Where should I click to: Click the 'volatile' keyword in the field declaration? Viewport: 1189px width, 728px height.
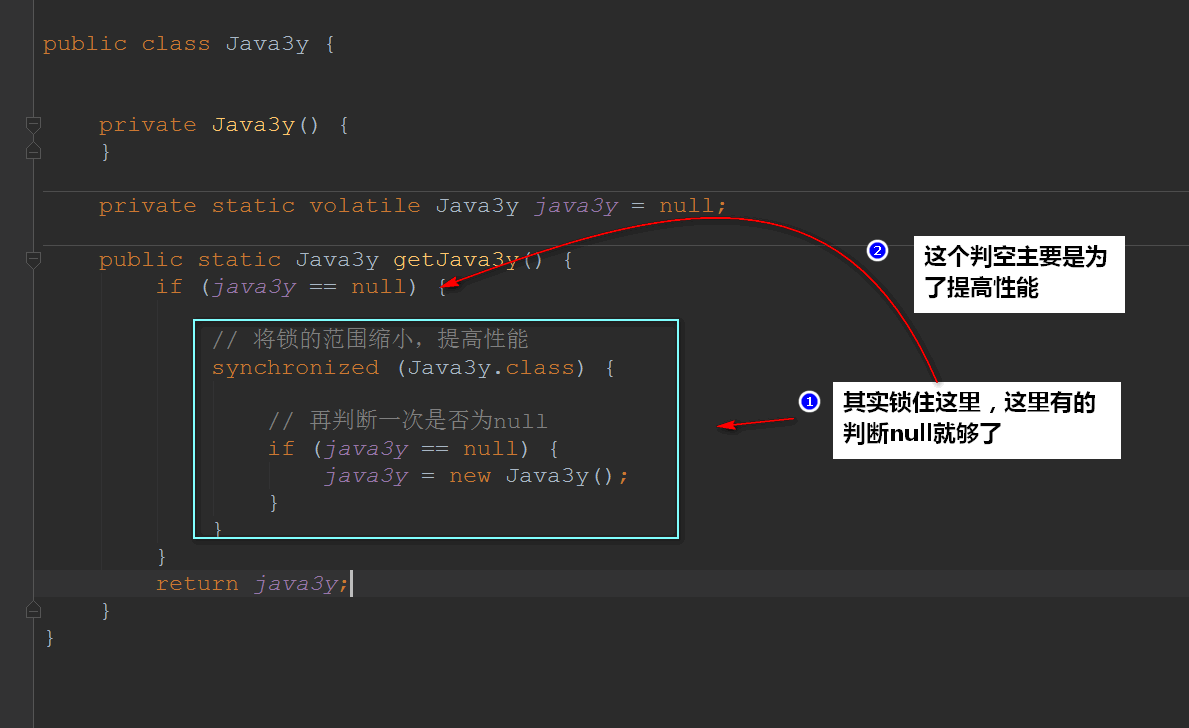point(365,206)
